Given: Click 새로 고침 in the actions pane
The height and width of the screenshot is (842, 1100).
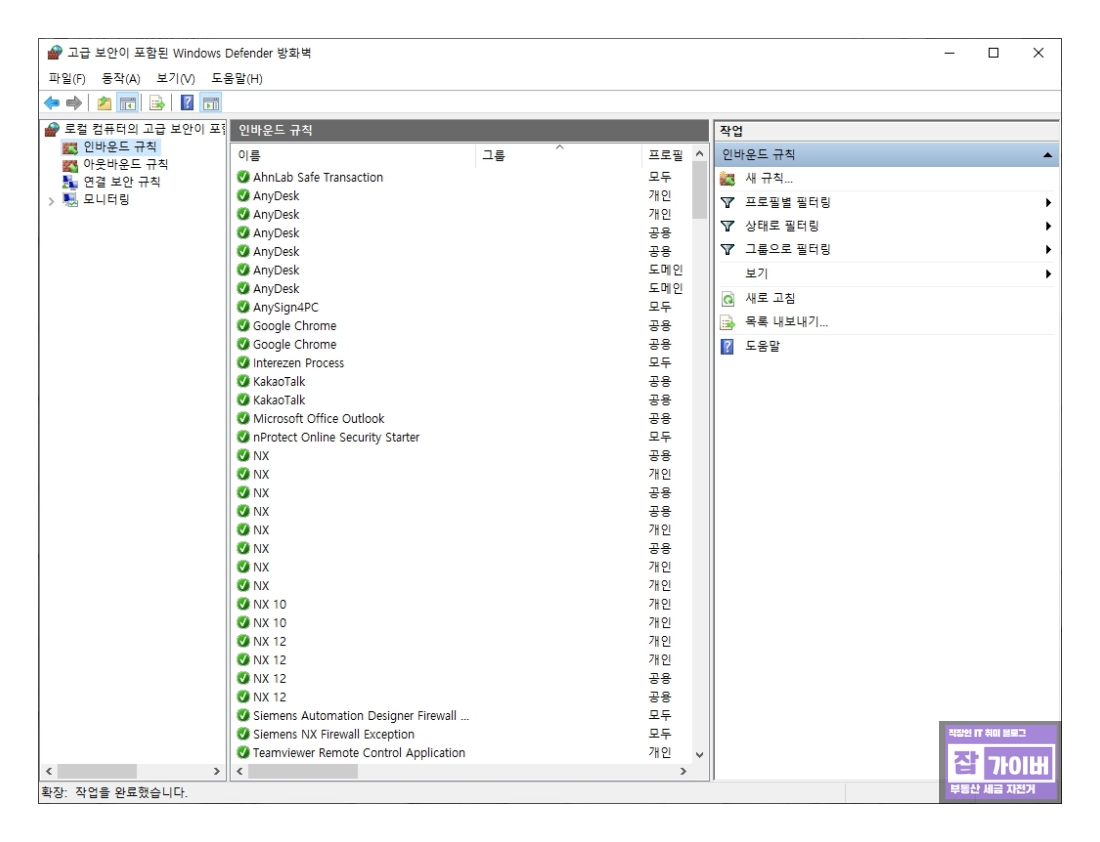Looking at the screenshot, I should (x=770, y=298).
